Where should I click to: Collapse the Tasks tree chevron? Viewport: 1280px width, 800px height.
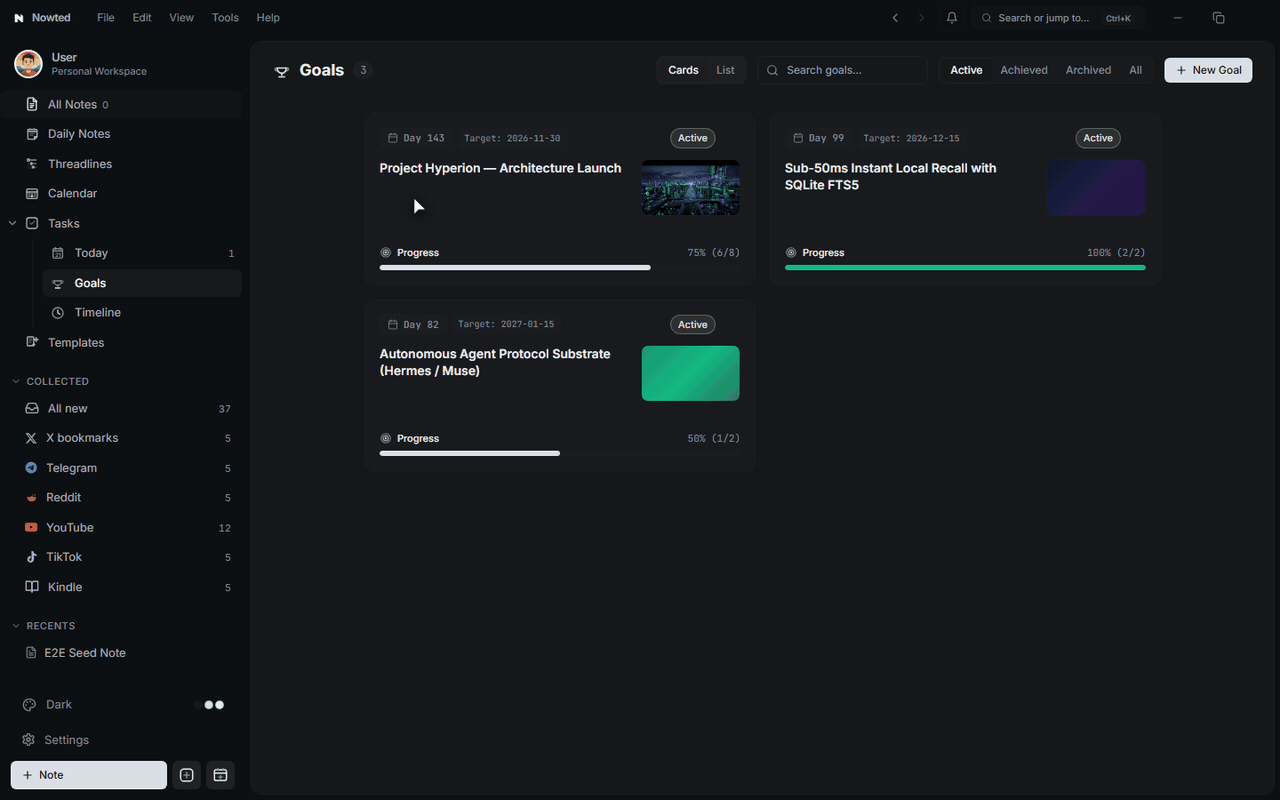pos(13,223)
